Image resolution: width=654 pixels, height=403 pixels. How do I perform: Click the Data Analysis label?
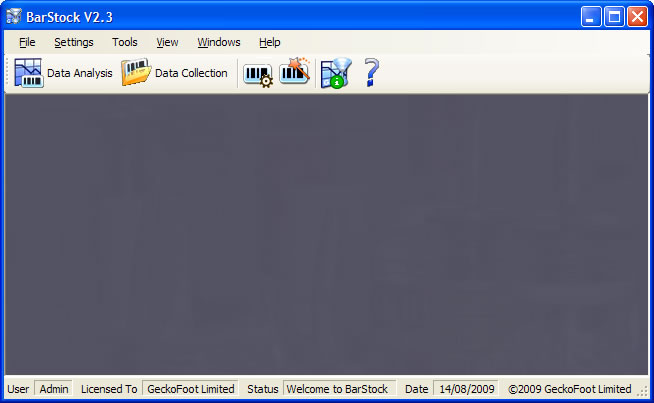[80, 73]
